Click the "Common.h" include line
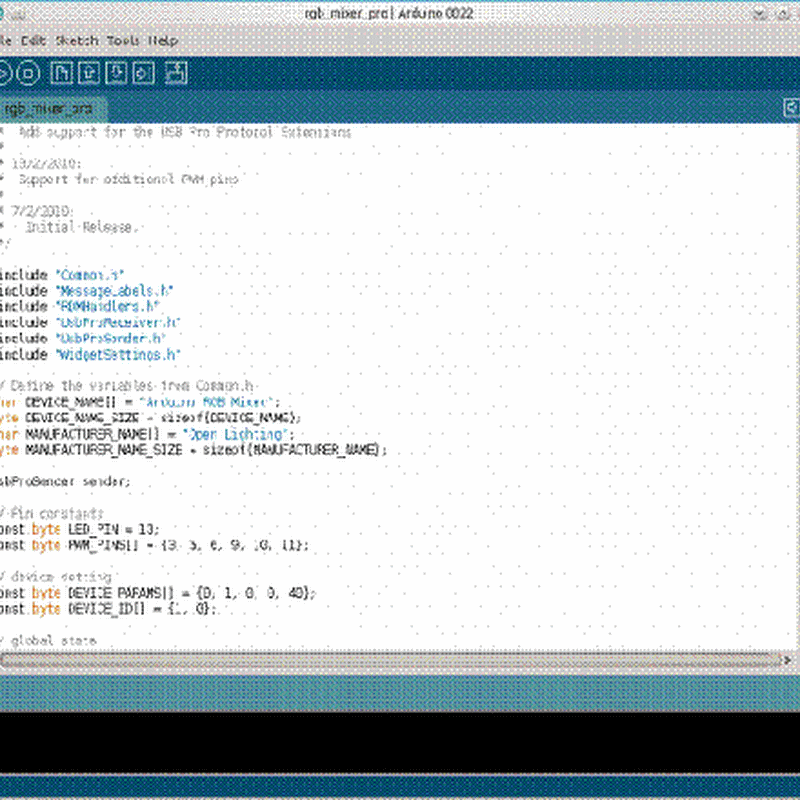Viewport: 800px width, 800px height. (x=62, y=275)
